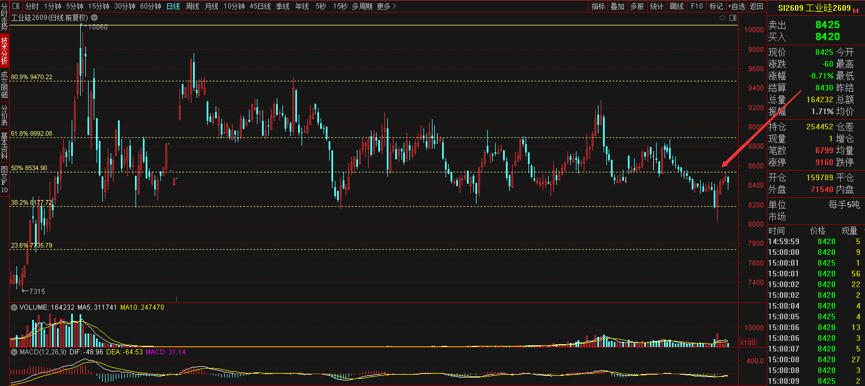Click the 返回 back button
Viewport: 865px width, 386px height.
click(757, 7)
